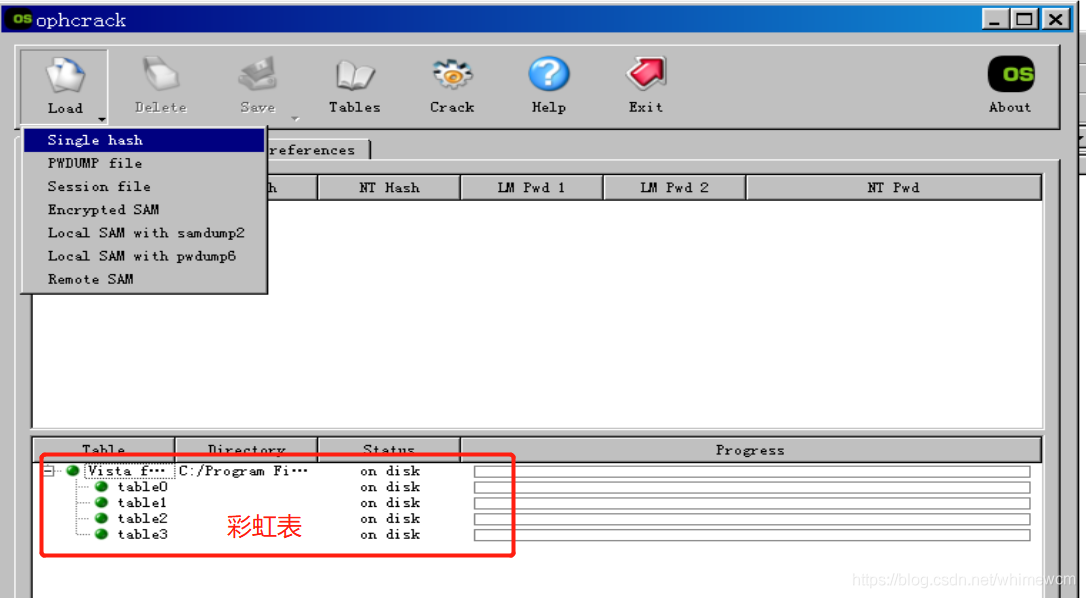Screen dimensions: 1086x598
Task: Click the Save toolbar icon
Action: (x=258, y=74)
